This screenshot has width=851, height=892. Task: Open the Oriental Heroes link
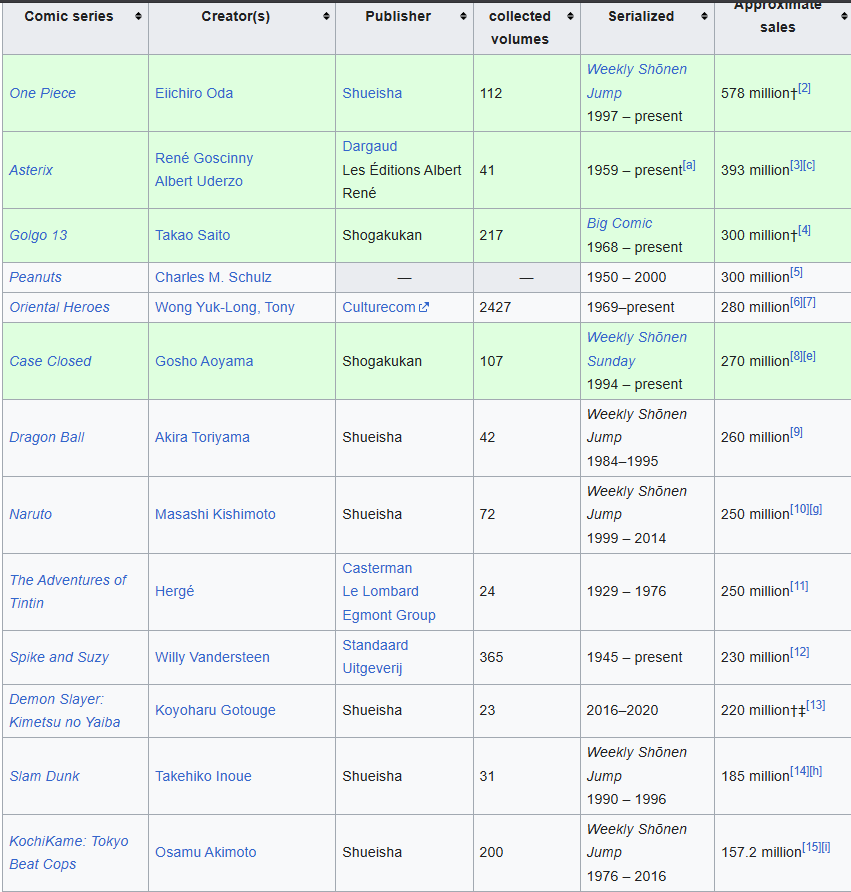[x=60, y=307]
